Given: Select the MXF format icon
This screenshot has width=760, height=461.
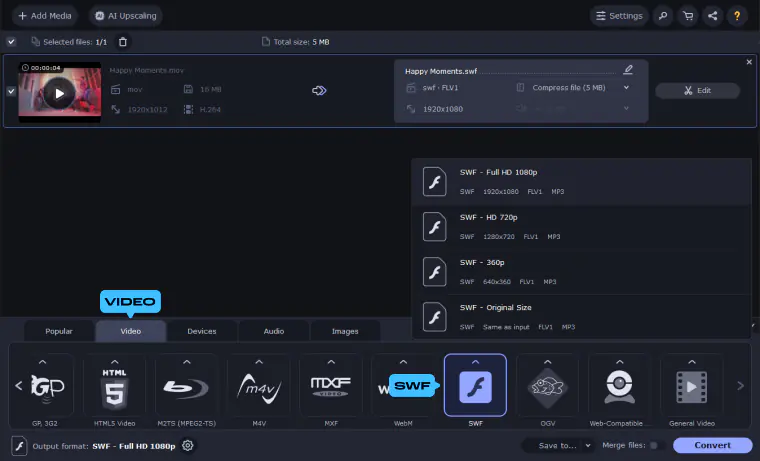Looking at the screenshot, I should coord(331,387).
